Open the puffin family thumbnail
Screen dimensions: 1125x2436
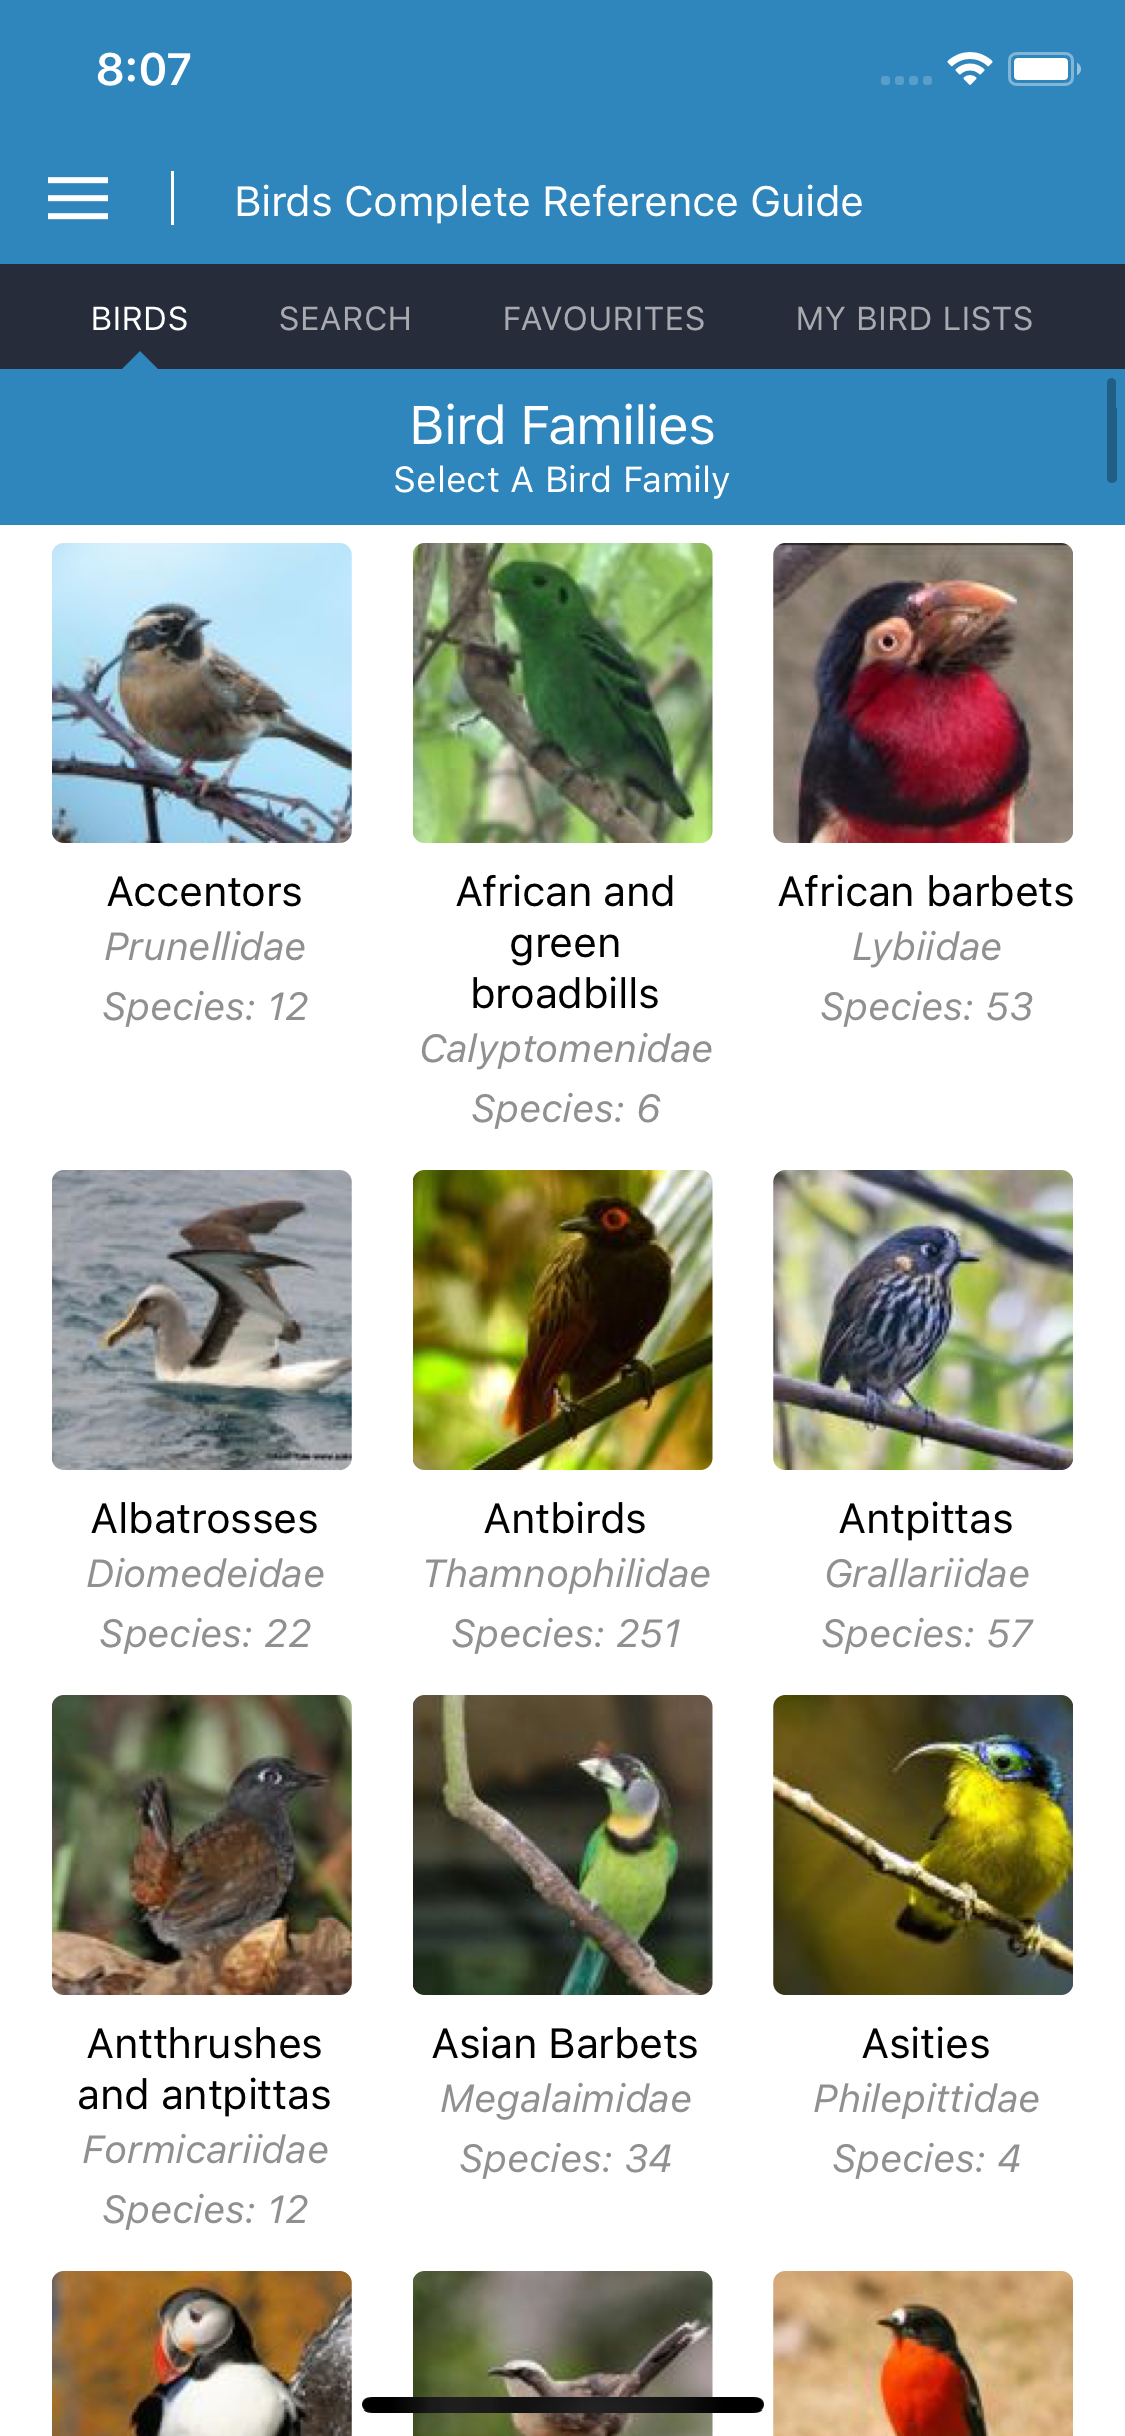coord(202,2352)
